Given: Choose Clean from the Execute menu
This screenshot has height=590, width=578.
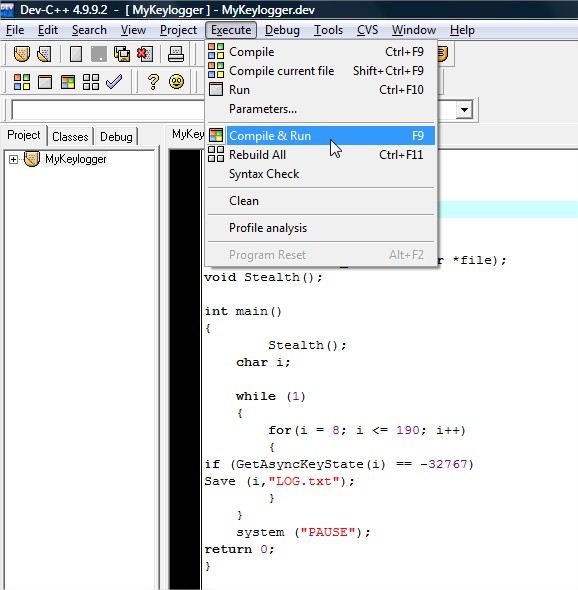Looking at the screenshot, I should coord(321,201).
